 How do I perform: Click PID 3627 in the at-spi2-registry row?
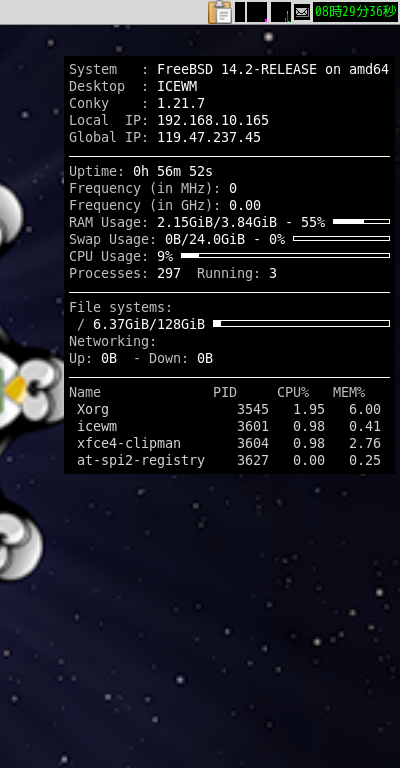(x=253, y=460)
